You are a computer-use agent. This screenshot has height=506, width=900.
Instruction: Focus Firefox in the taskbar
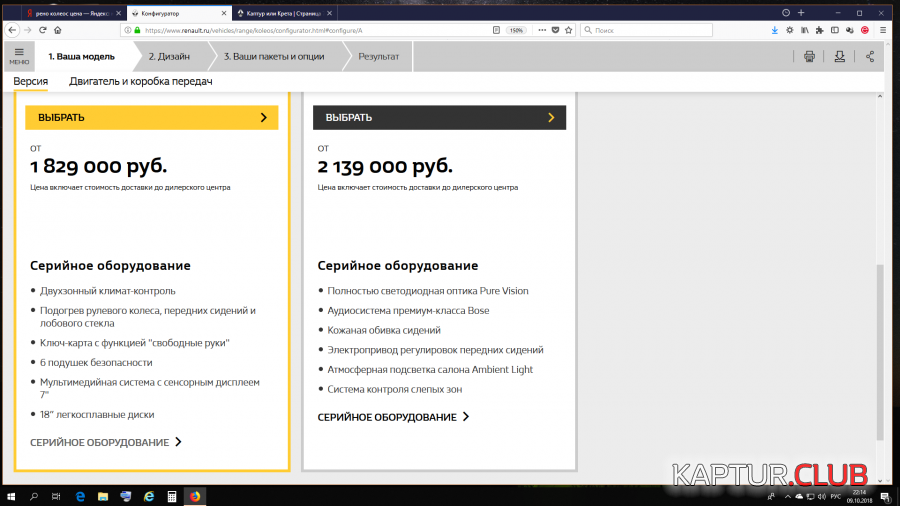click(x=195, y=496)
